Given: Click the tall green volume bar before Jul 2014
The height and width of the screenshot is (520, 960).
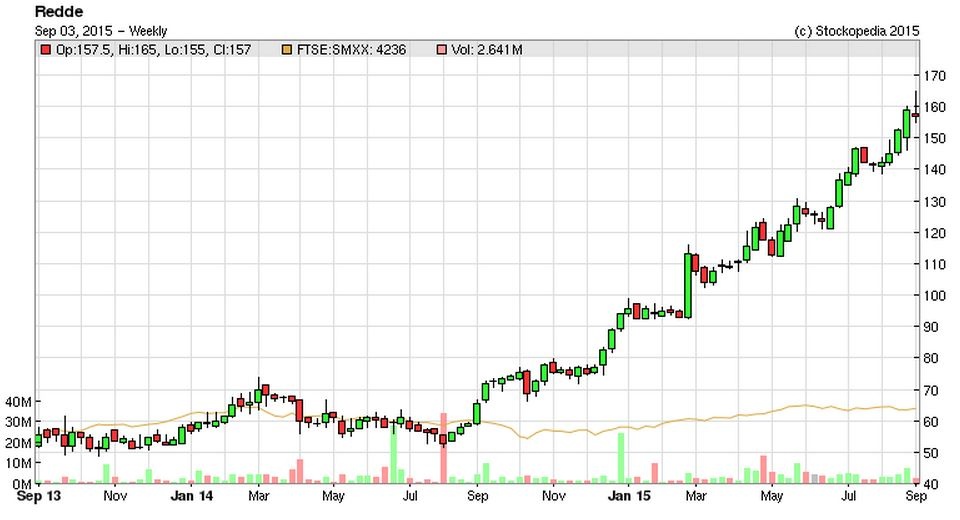Looking at the screenshot, I should (393, 452).
